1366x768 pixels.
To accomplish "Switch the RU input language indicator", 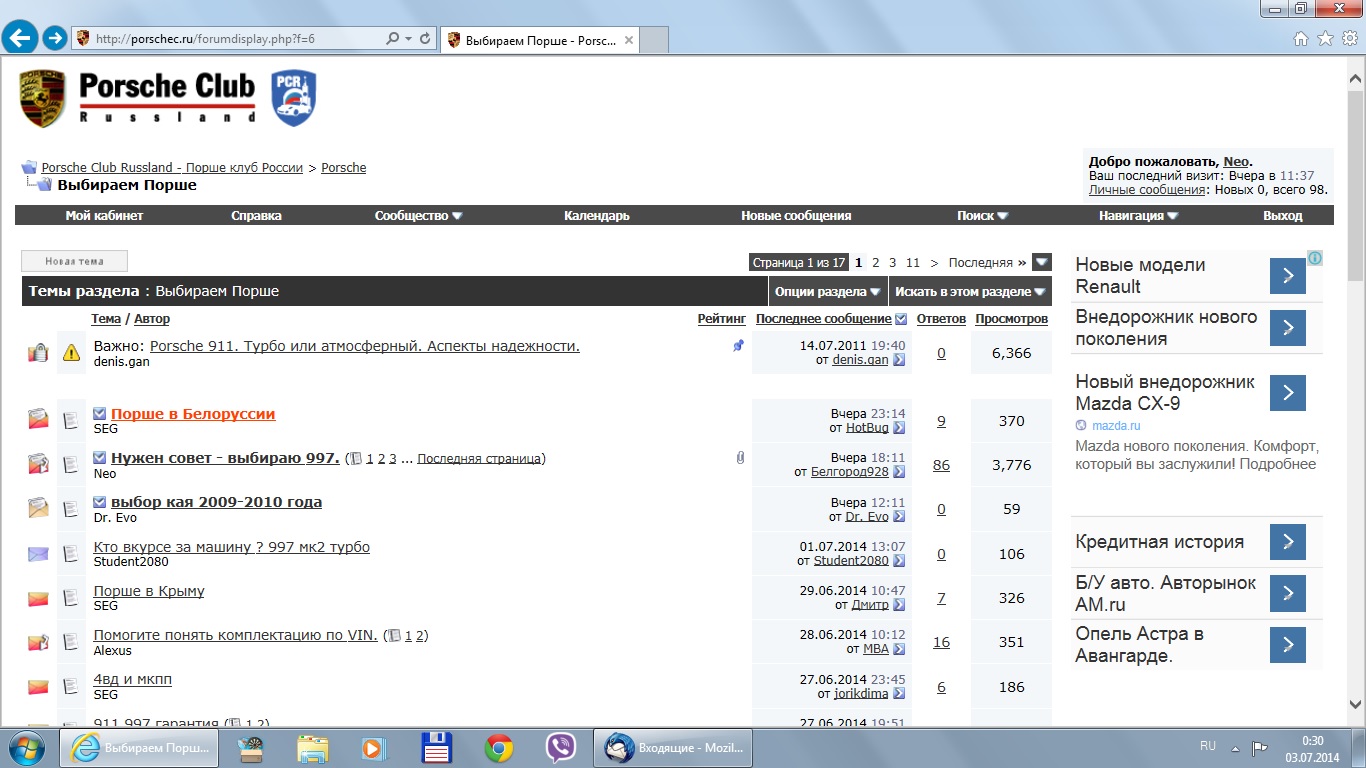I will pyautogui.click(x=1208, y=746).
